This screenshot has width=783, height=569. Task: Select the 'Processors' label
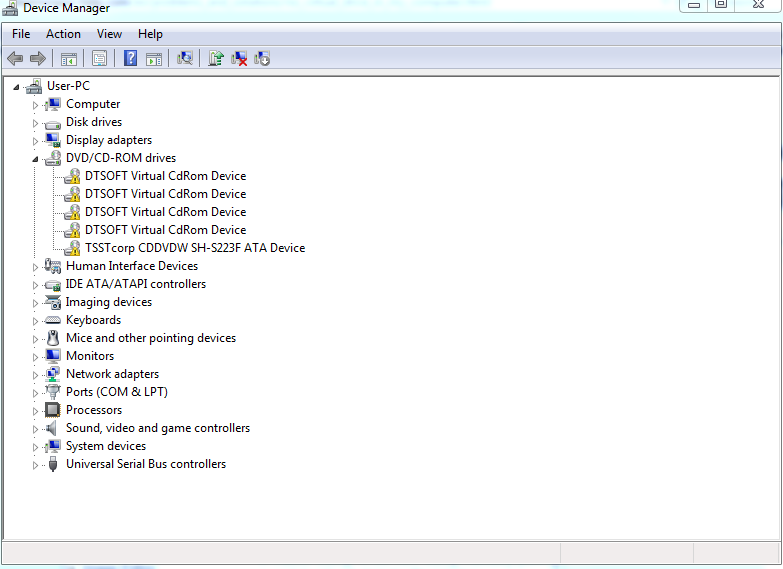point(94,410)
